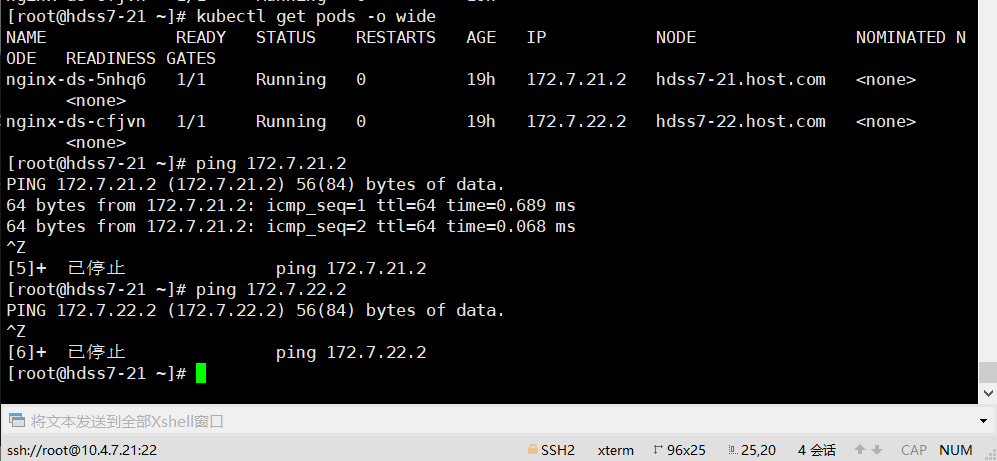This screenshot has width=997, height=461.
Task: Click the green cursor at the prompt
Action: point(201,373)
